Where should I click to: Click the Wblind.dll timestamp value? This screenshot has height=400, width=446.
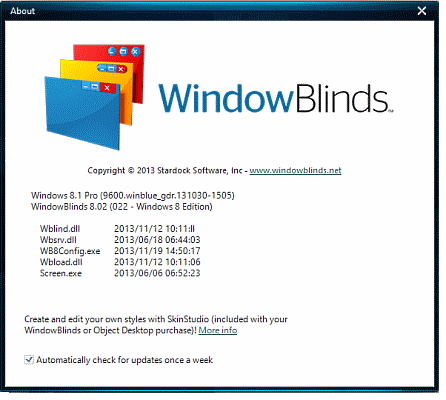click(154, 229)
